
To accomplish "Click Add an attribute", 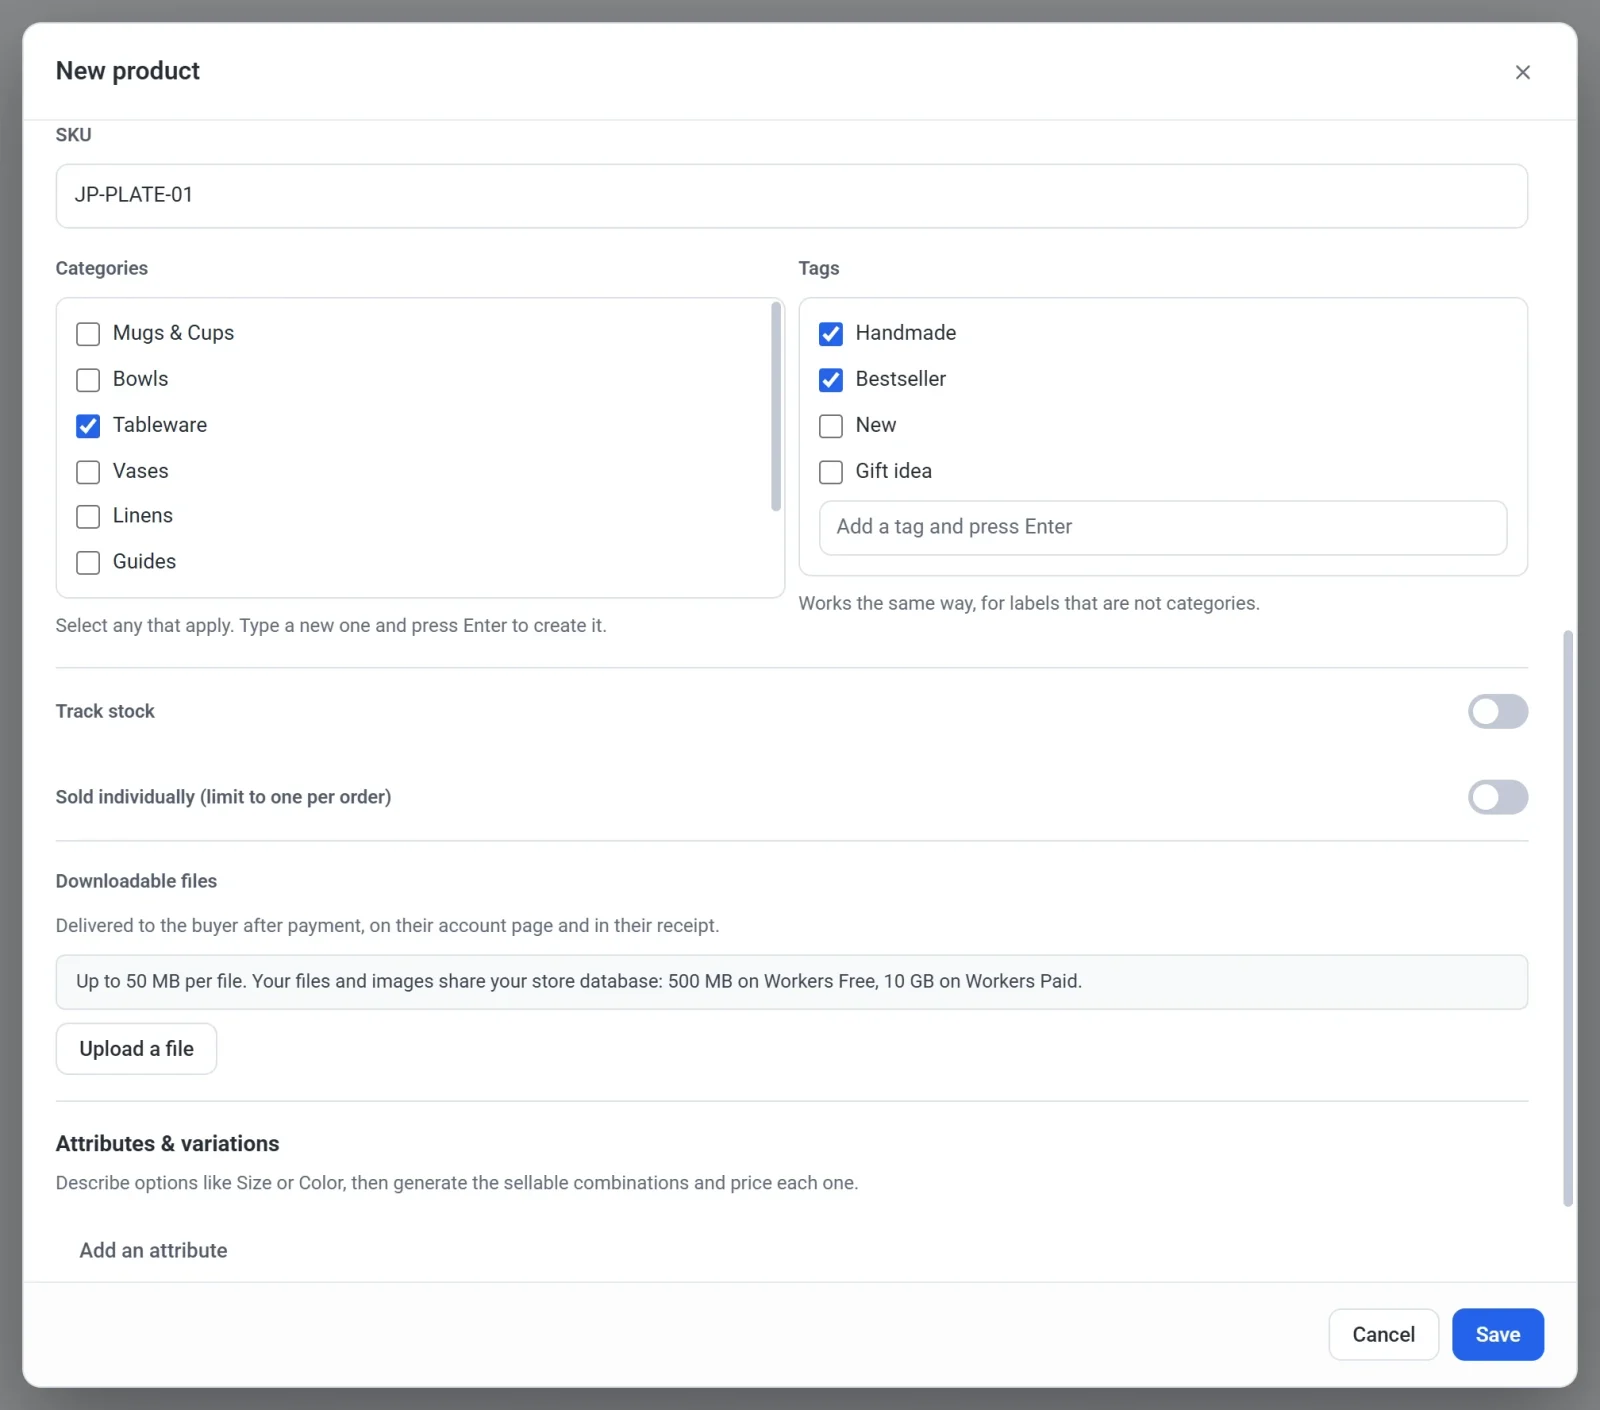I will click(153, 1251).
